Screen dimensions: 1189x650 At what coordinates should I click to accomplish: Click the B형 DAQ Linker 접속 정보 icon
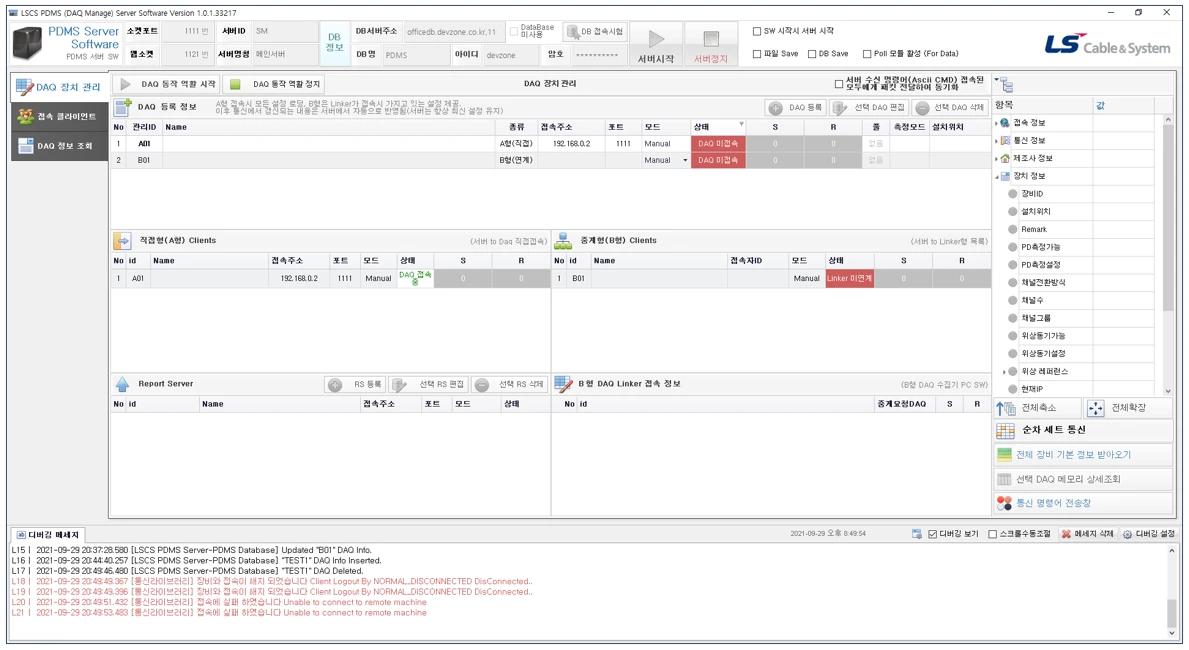(x=563, y=385)
